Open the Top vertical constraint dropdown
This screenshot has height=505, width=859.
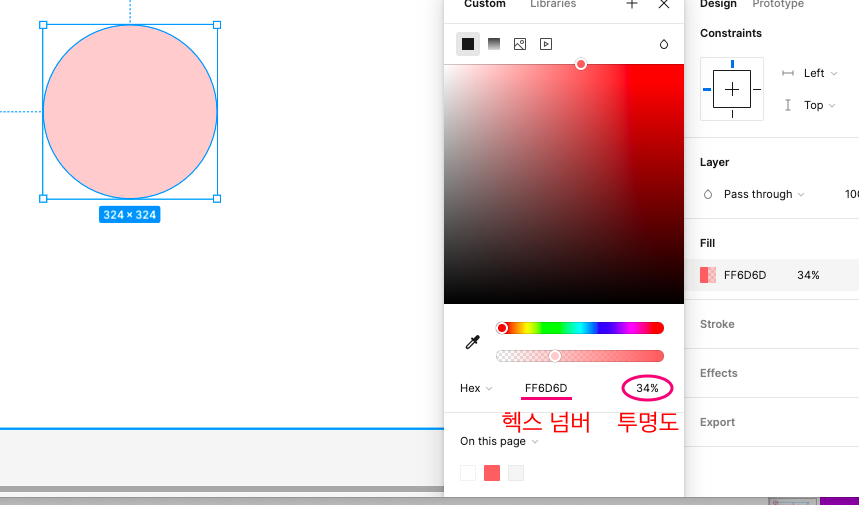coord(819,105)
